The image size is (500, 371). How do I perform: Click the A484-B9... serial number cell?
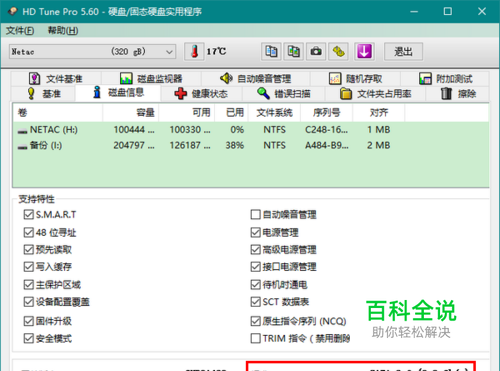pos(327,145)
